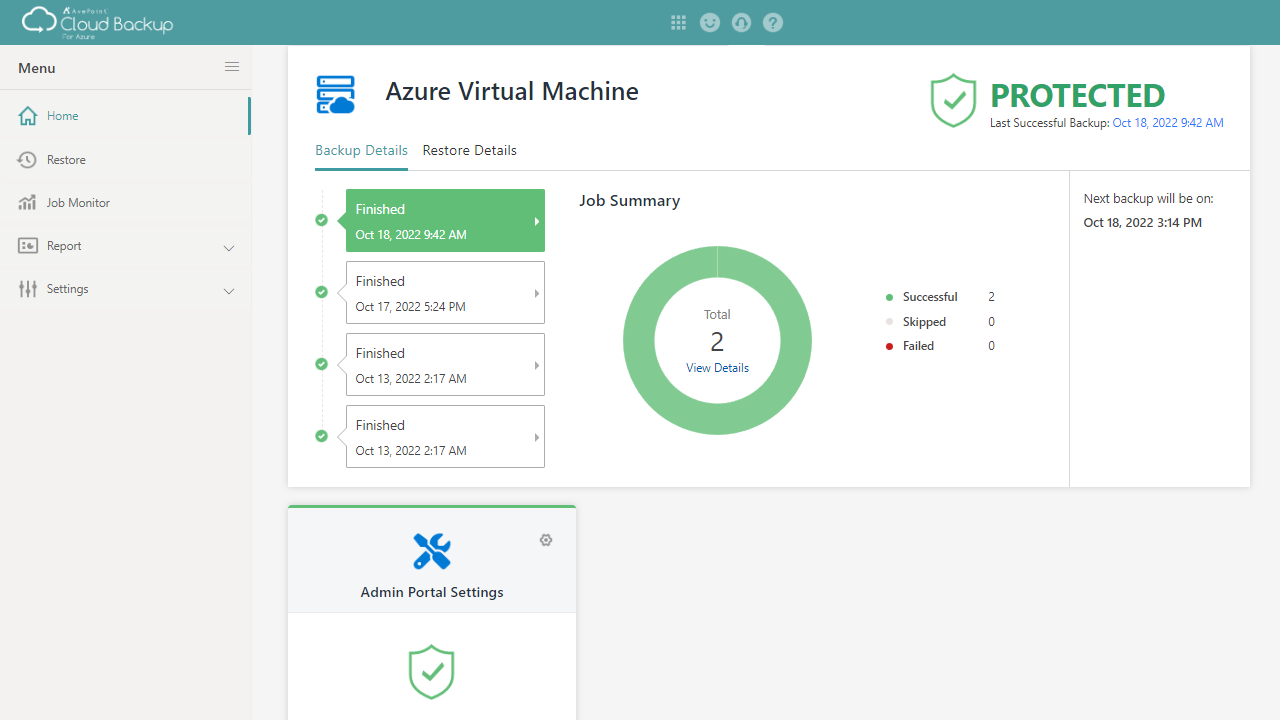Image resolution: width=1280 pixels, height=720 pixels.
Task: Switch to Backup Details tab
Action: coord(361,151)
